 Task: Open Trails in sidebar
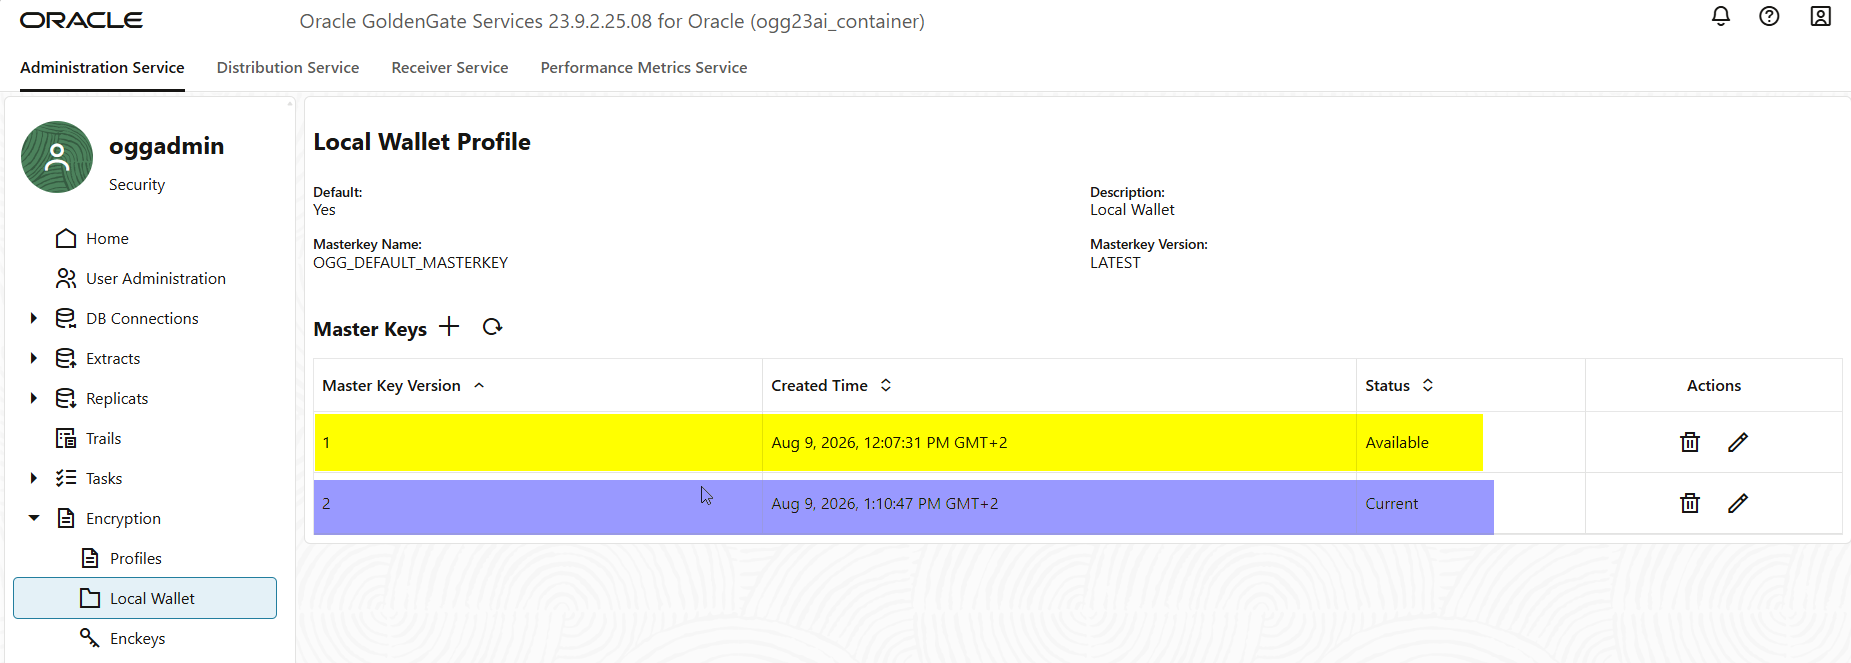pyautogui.click(x=103, y=438)
